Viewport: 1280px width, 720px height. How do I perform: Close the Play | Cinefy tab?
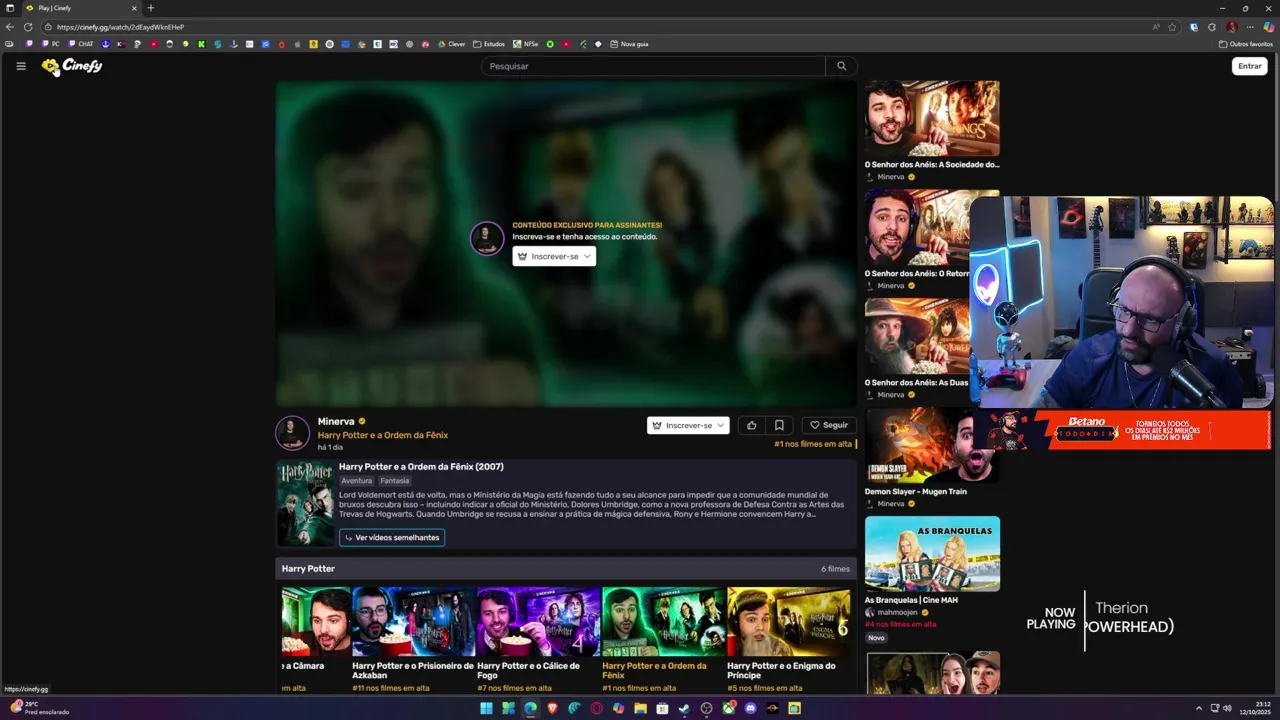134,8
